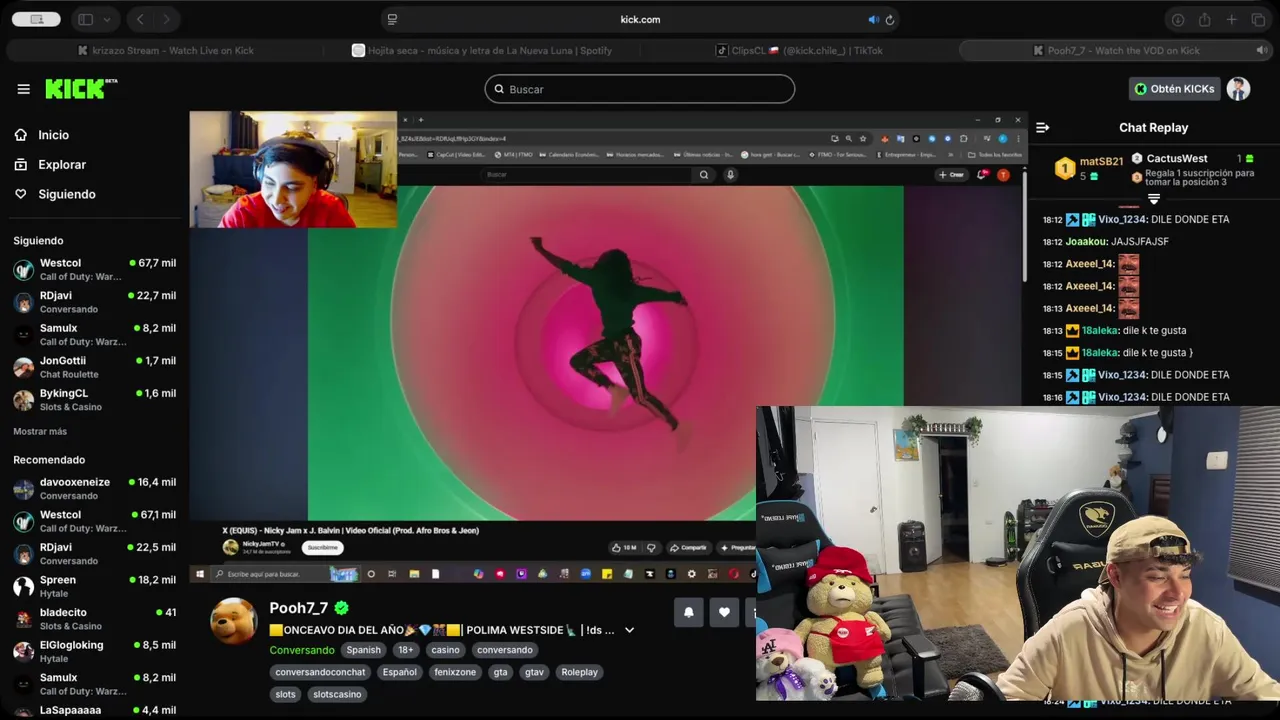This screenshot has width=1280, height=720.
Task: Switch to Pooh7_7 VOD tab
Action: point(1116,50)
